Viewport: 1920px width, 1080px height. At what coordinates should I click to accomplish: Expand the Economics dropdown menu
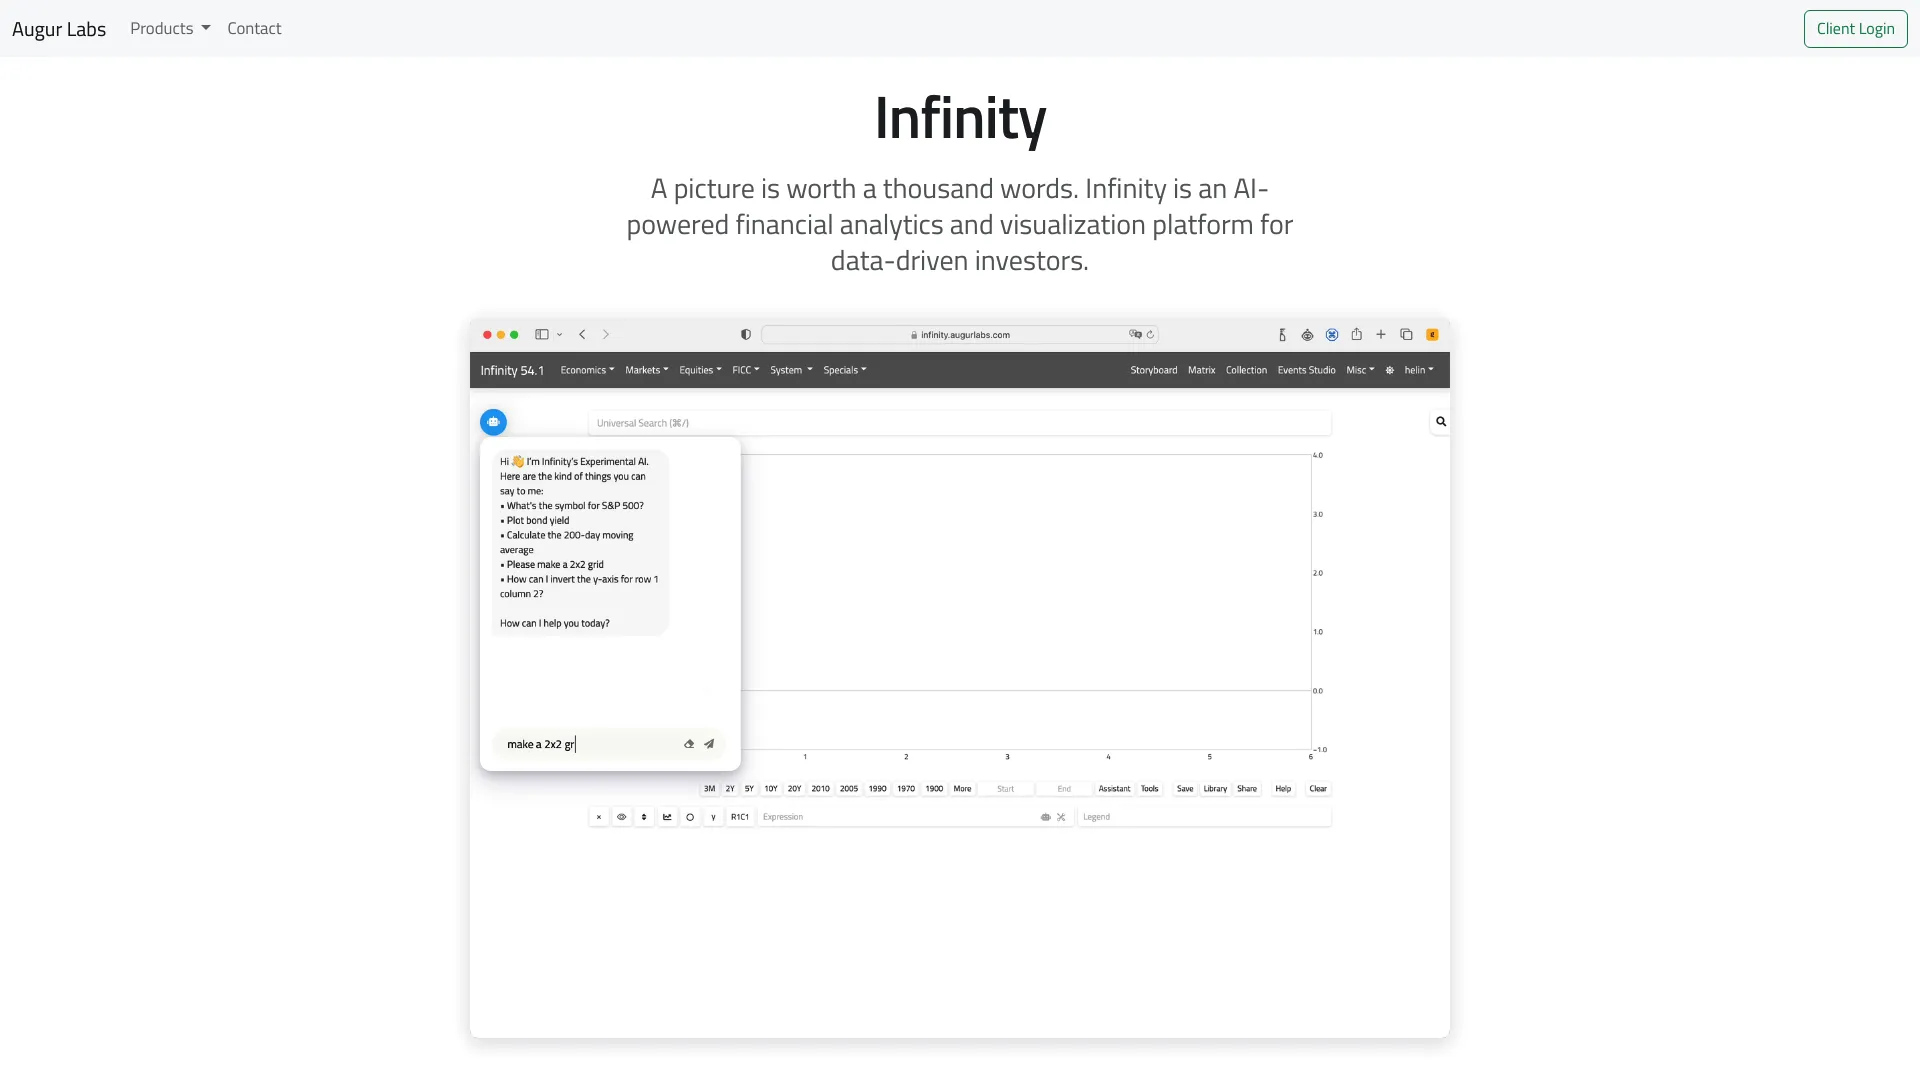point(586,370)
